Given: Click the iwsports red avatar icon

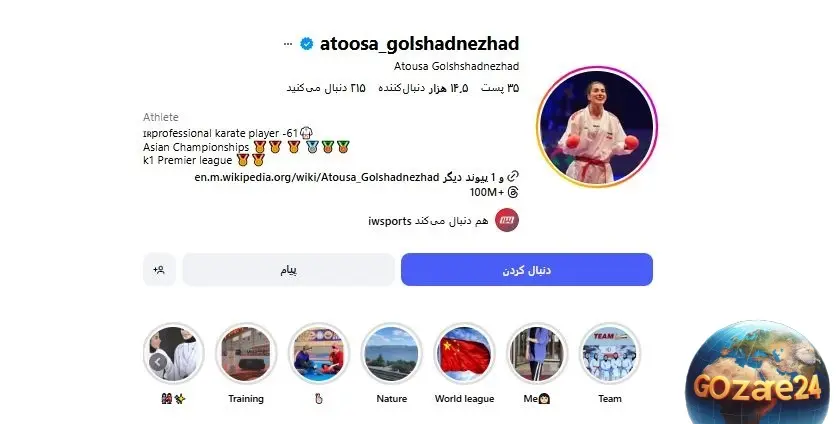Looking at the screenshot, I should coord(507,220).
